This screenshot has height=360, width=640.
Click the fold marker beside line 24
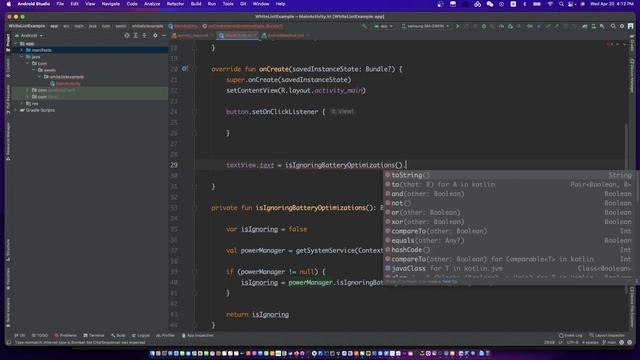pyautogui.click(x=195, y=111)
